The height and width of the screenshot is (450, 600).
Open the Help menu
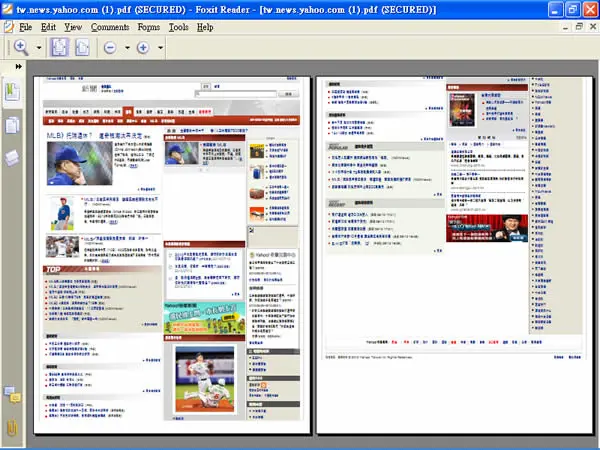205,27
